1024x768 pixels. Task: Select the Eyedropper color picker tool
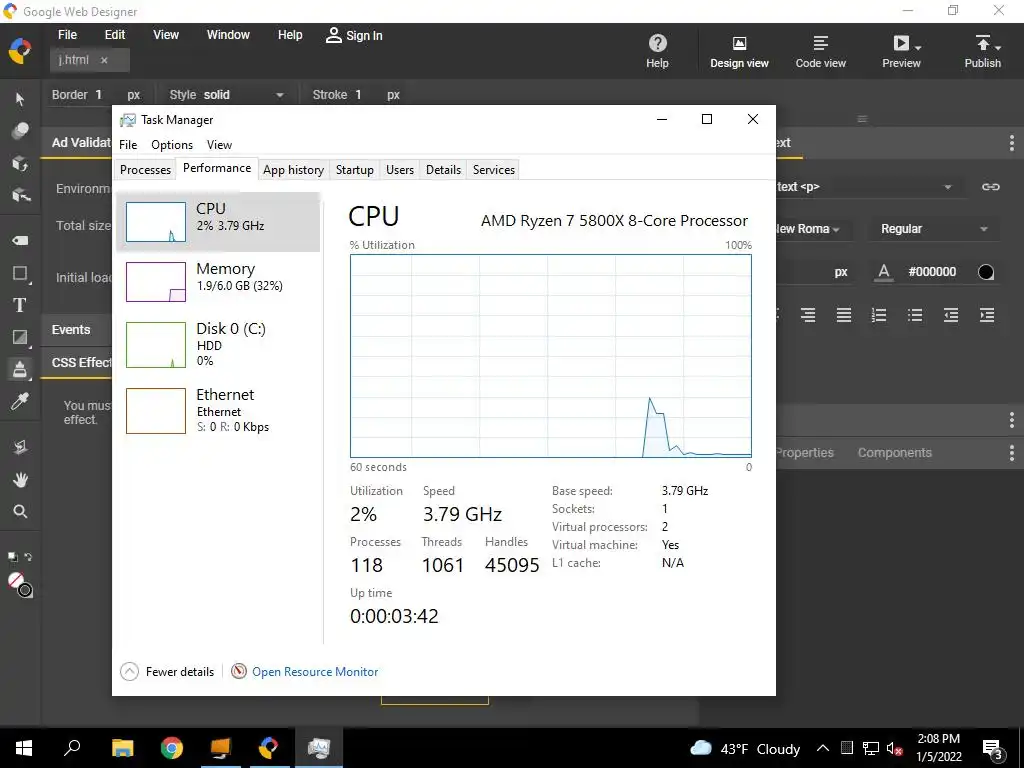tap(20, 401)
